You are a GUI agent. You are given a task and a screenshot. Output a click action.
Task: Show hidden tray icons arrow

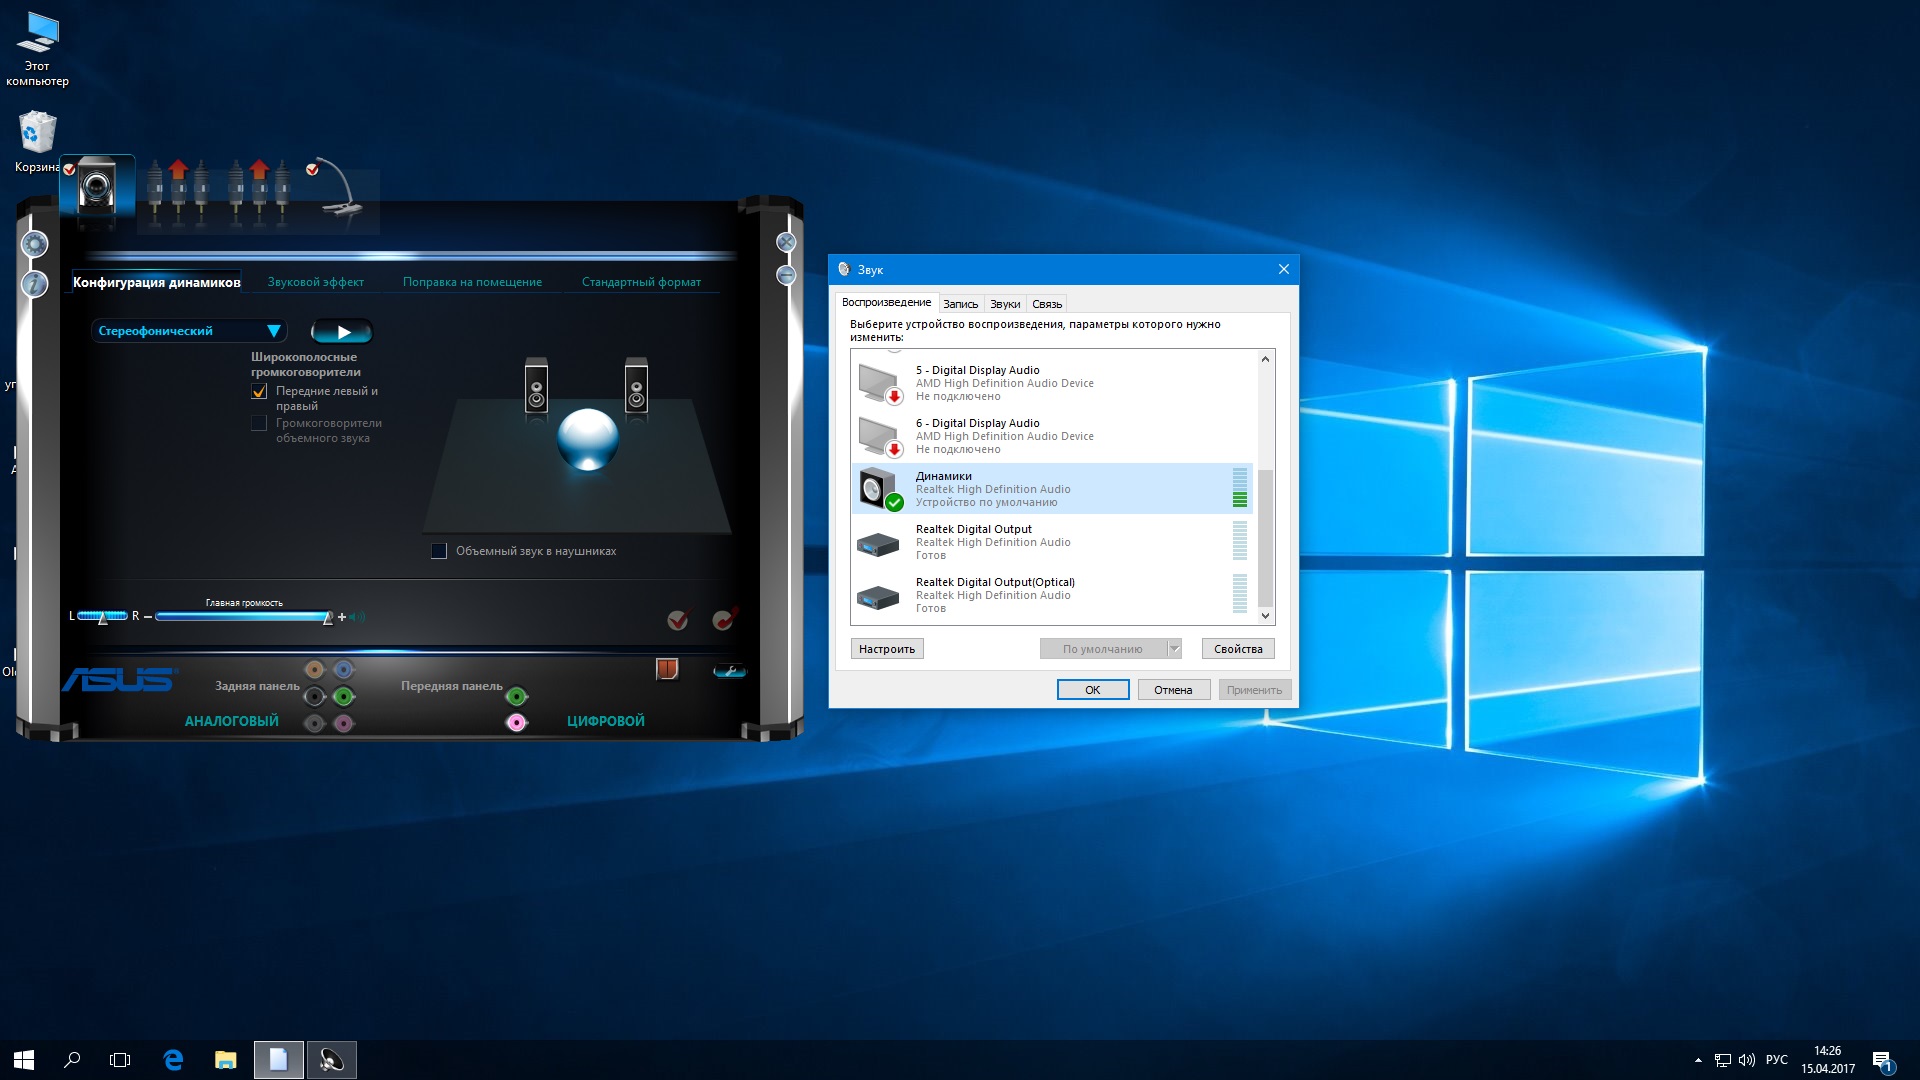[1698, 1060]
